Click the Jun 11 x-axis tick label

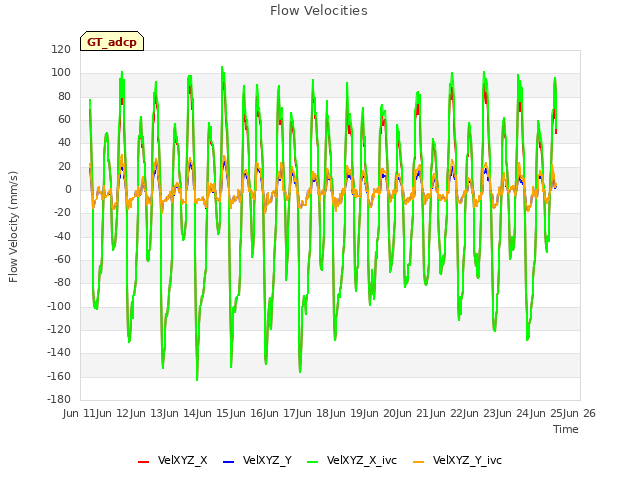(80, 413)
